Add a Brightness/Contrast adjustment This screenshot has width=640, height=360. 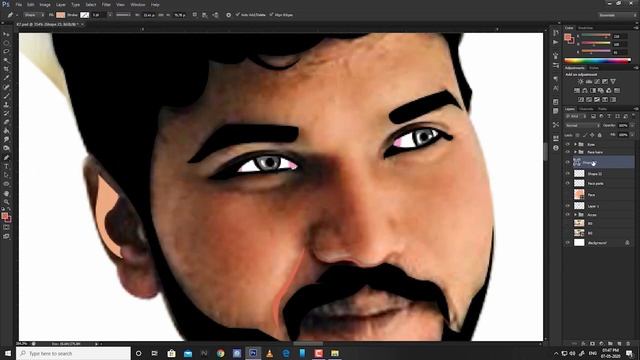580,82
